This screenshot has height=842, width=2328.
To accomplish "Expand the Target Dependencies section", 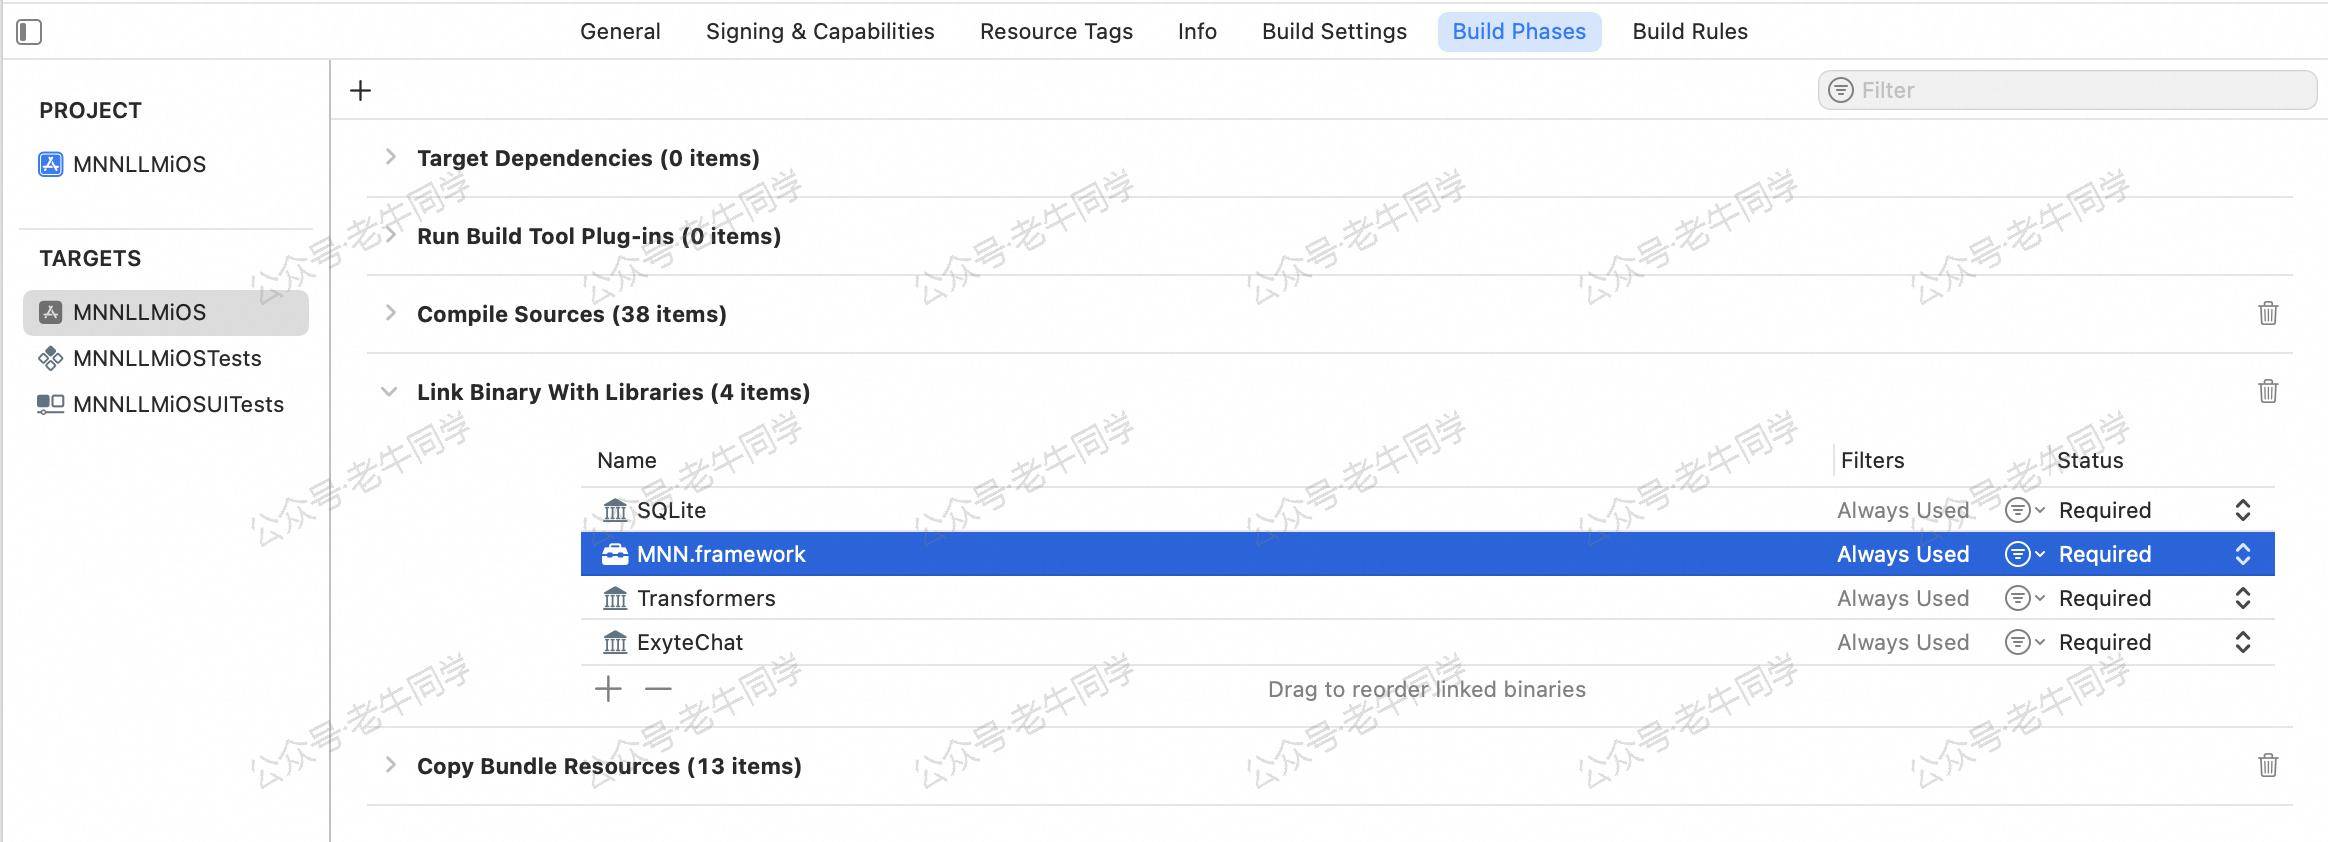I will tap(390, 157).
